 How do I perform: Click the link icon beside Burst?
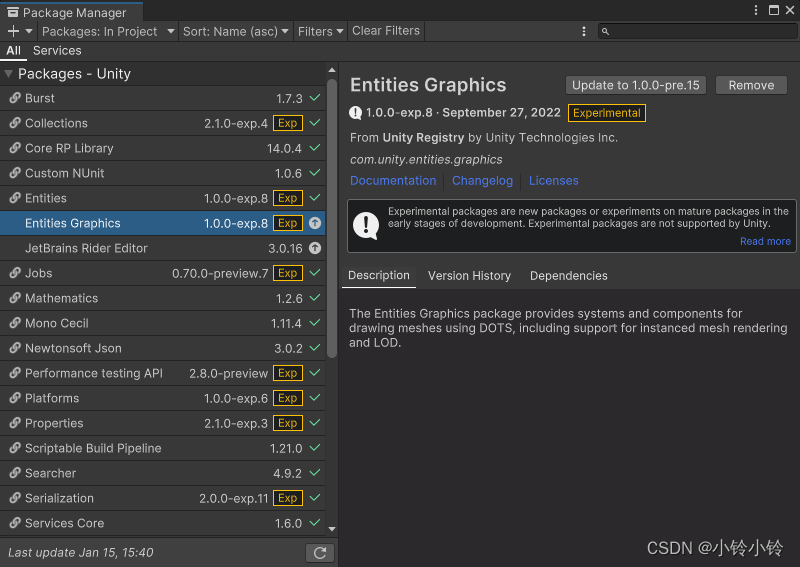click(x=15, y=98)
